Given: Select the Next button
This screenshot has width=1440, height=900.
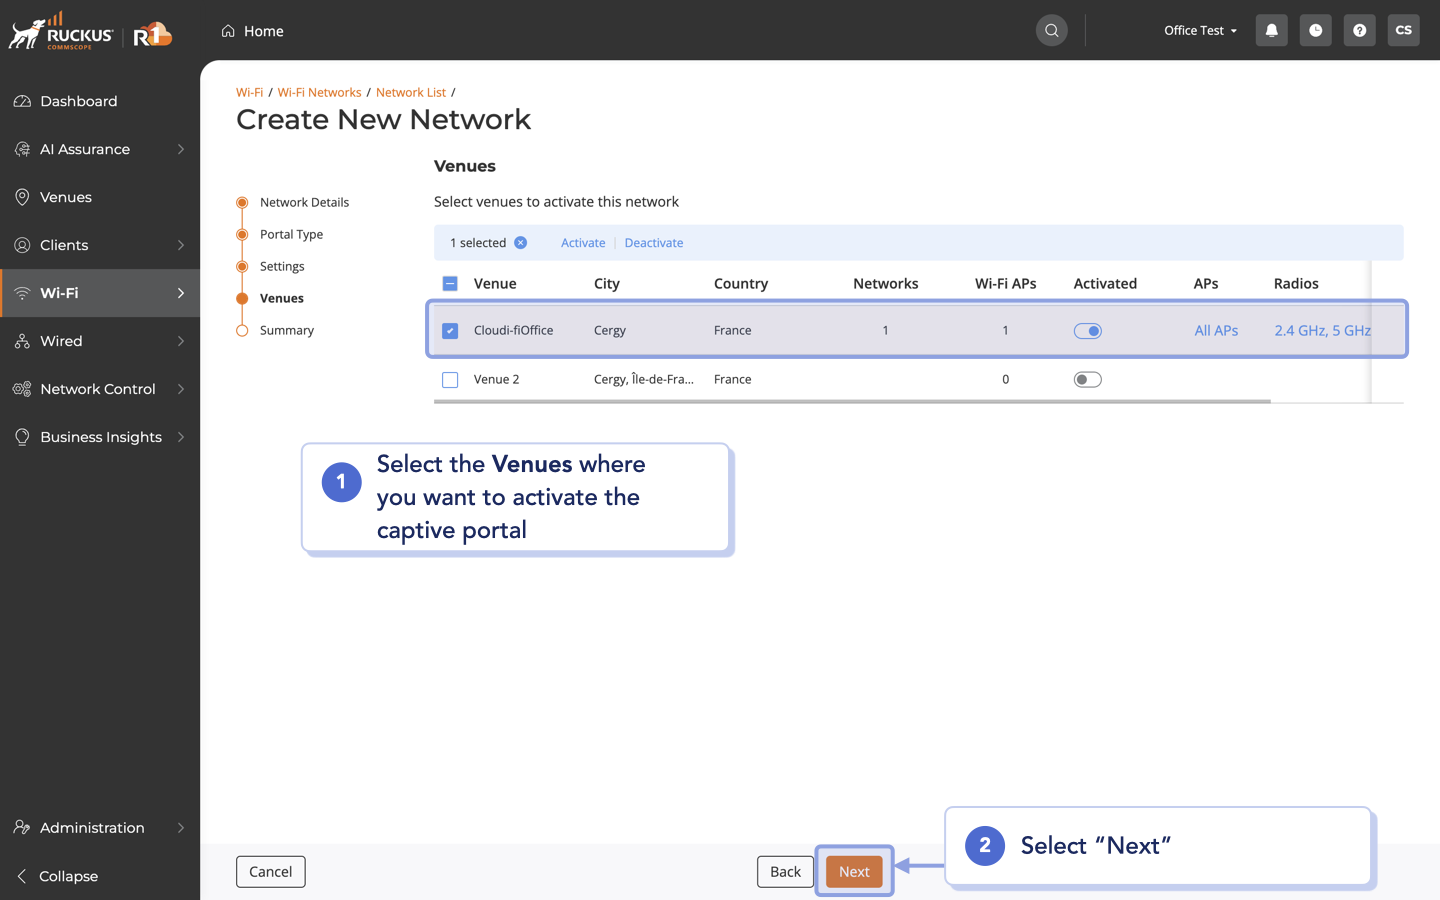Looking at the screenshot, I should tap(853, 871).
